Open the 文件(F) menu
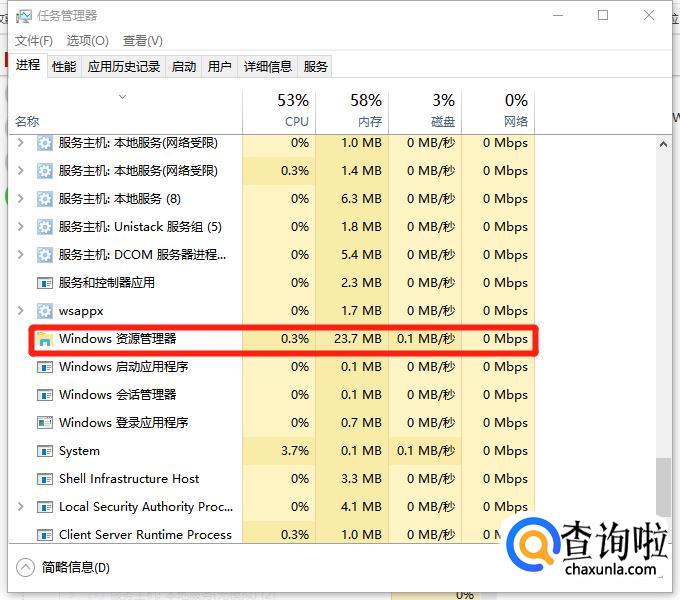The image size is (680, 600). tap(34, 41)
